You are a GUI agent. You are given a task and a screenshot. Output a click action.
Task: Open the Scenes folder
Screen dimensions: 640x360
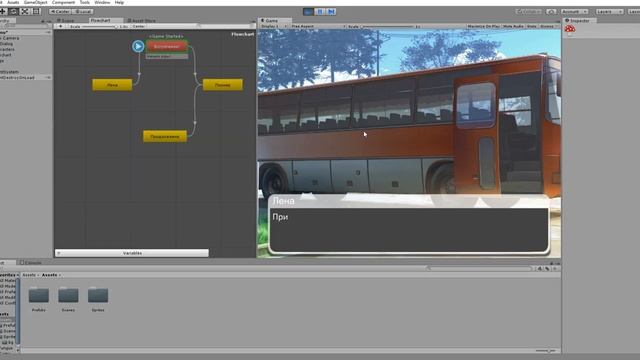pyautogui.click(x=68, y=299)
